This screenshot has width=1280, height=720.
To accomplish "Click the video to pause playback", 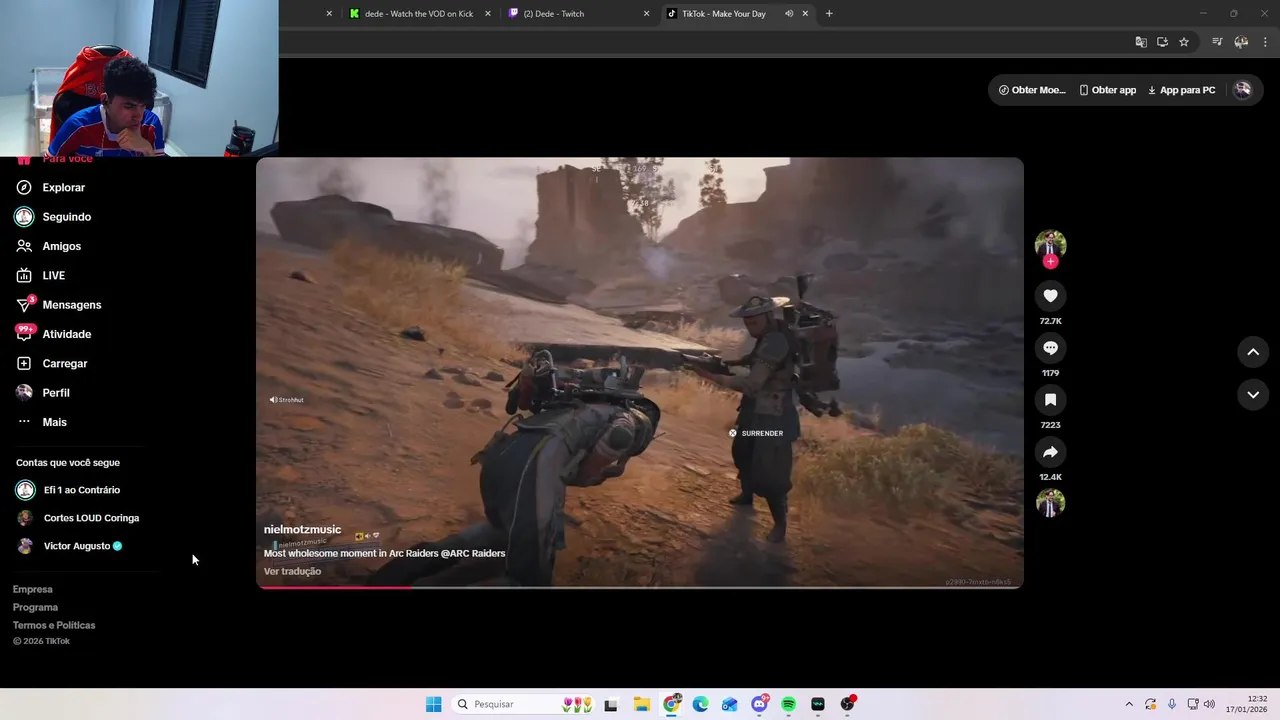I will point(640,372).
